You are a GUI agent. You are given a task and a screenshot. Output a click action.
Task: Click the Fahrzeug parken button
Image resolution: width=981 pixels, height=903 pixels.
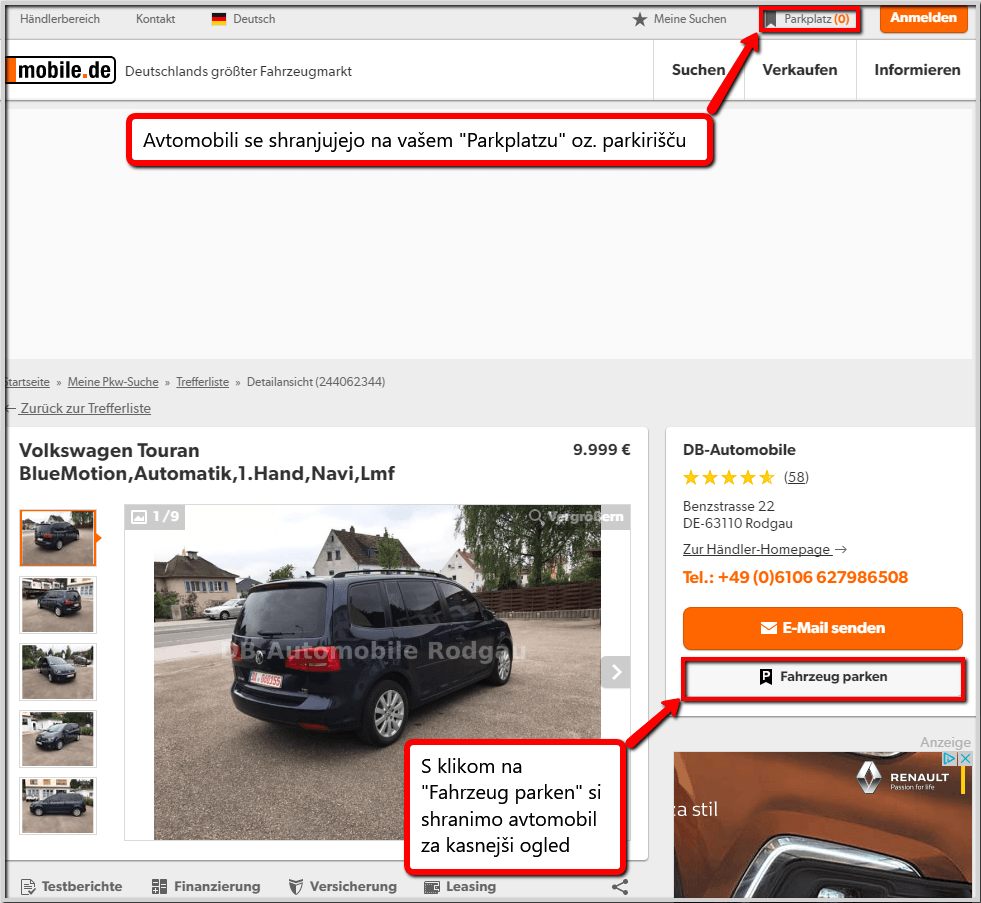coord(822,677)
